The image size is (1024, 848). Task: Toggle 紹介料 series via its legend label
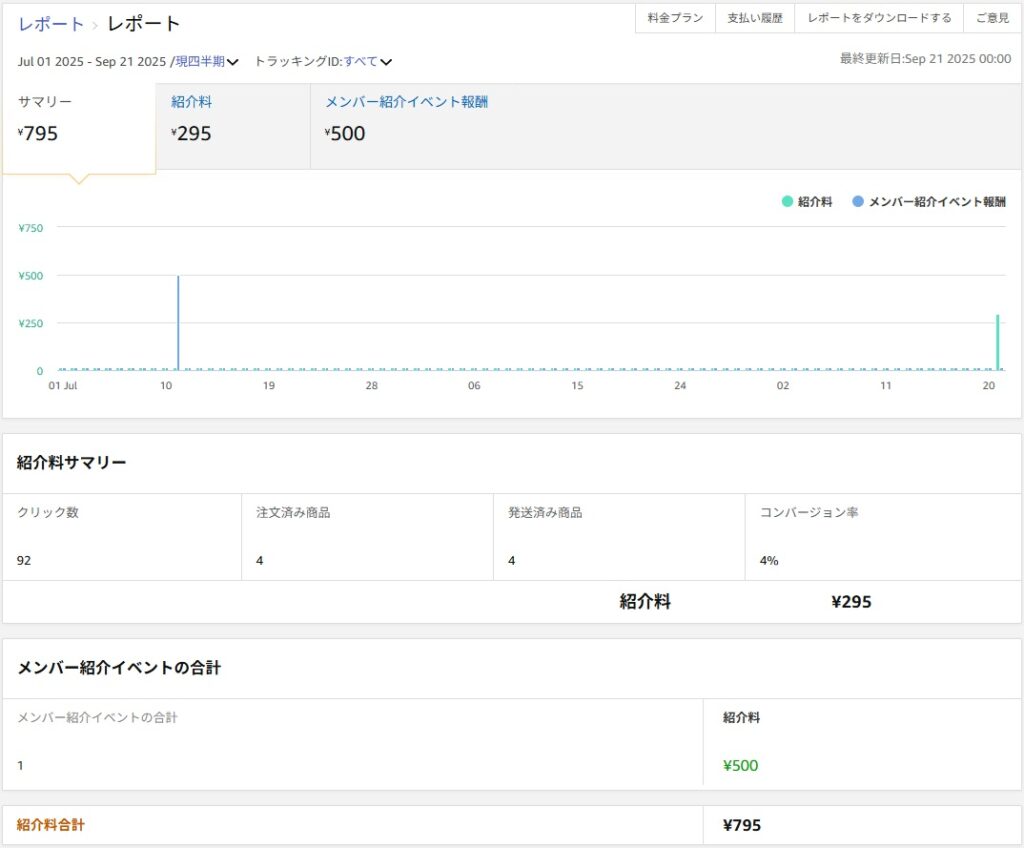point(815,202)
